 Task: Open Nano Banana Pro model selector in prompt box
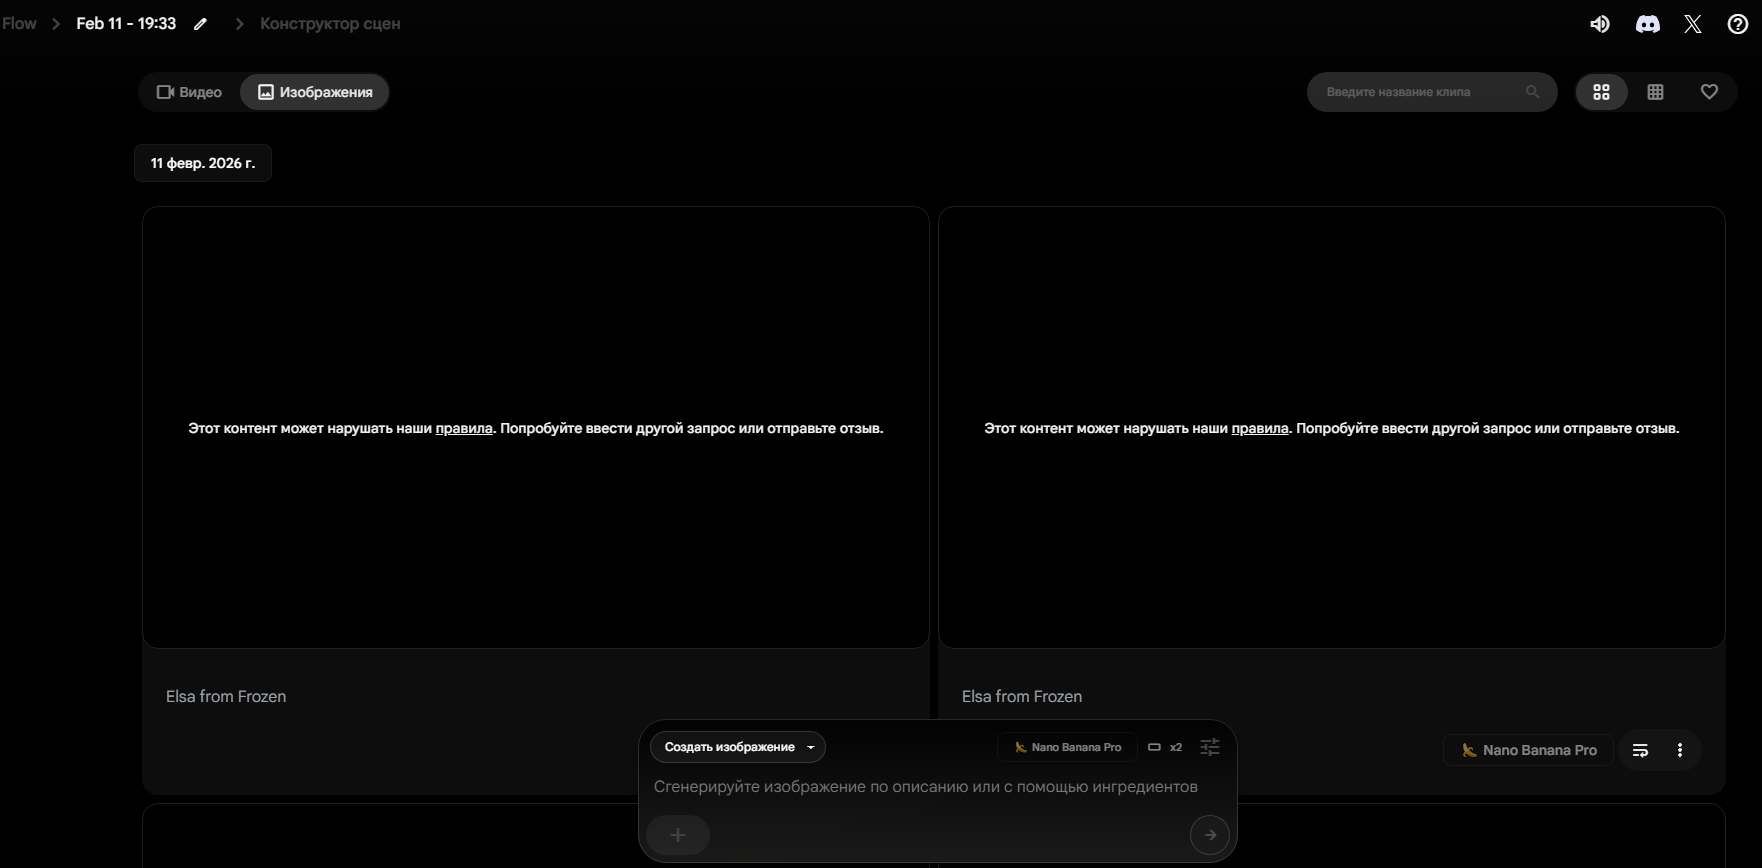coord(1067,747)
